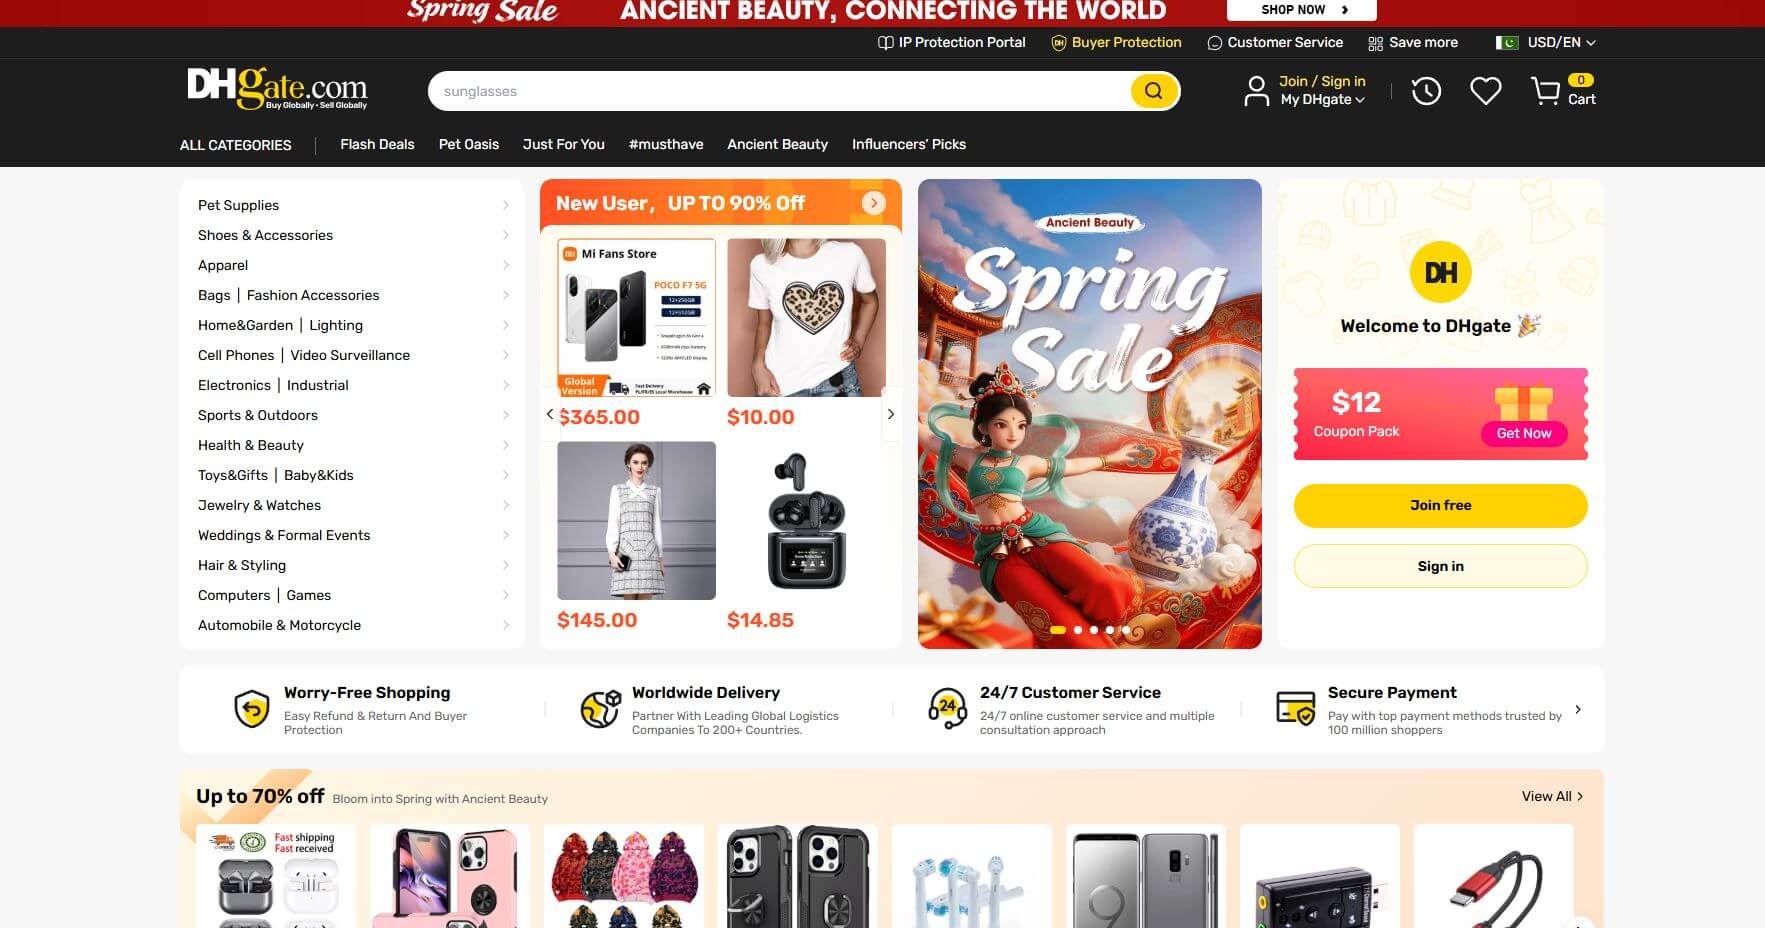Click the orange arrow on New User banner
The width and height of the screenshot is (1765, 928).
coord(873,203)
